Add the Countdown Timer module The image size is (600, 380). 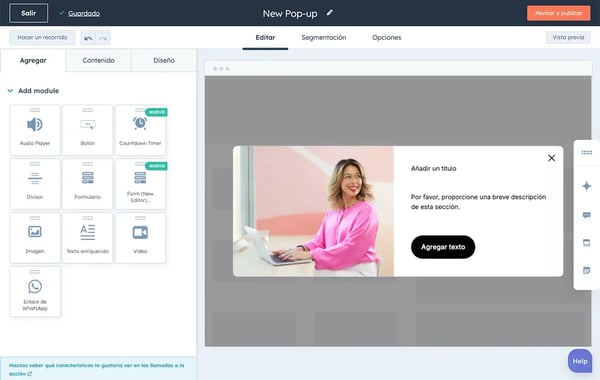[x=140, y=130]
